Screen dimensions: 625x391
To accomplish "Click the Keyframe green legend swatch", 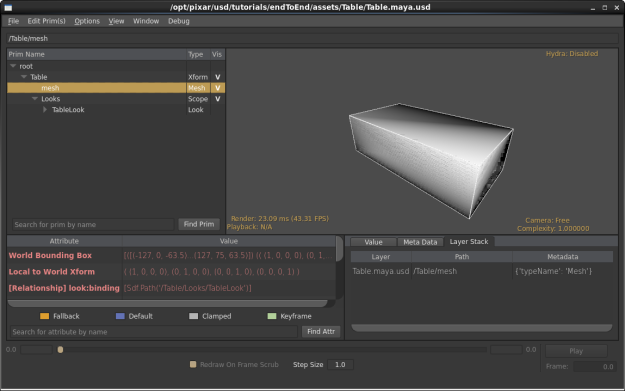I will [272, 316].
